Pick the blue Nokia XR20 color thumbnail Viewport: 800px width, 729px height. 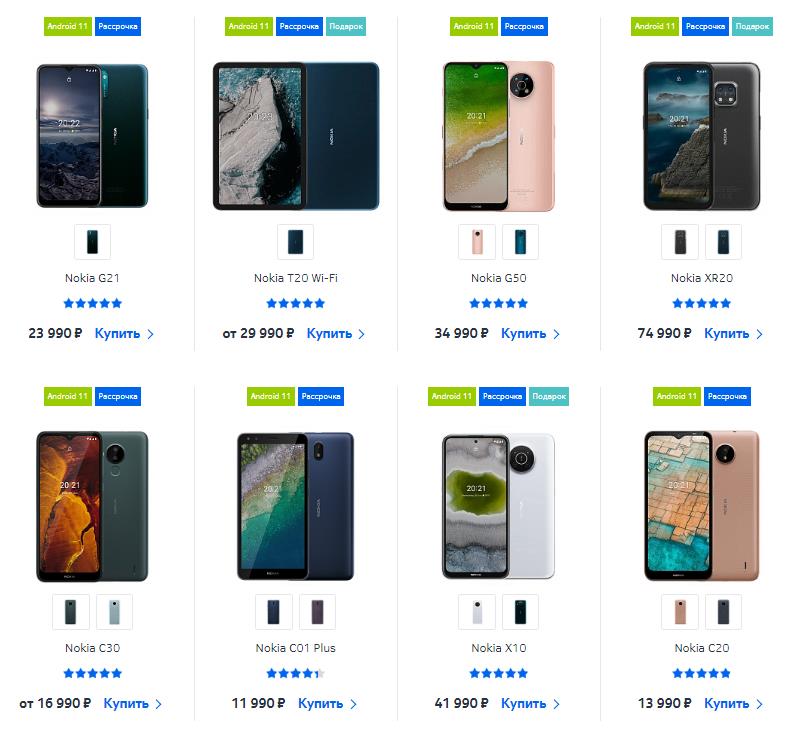point(723,242)
